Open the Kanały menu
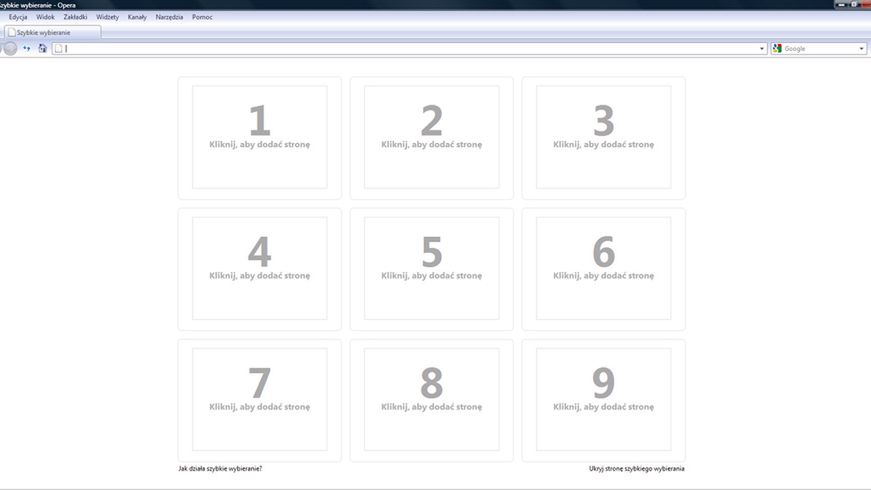The image size is (871, 490). pos(137,17)
